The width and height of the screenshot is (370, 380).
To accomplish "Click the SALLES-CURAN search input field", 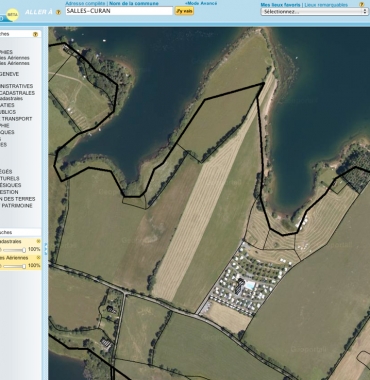I will point(119,11).
